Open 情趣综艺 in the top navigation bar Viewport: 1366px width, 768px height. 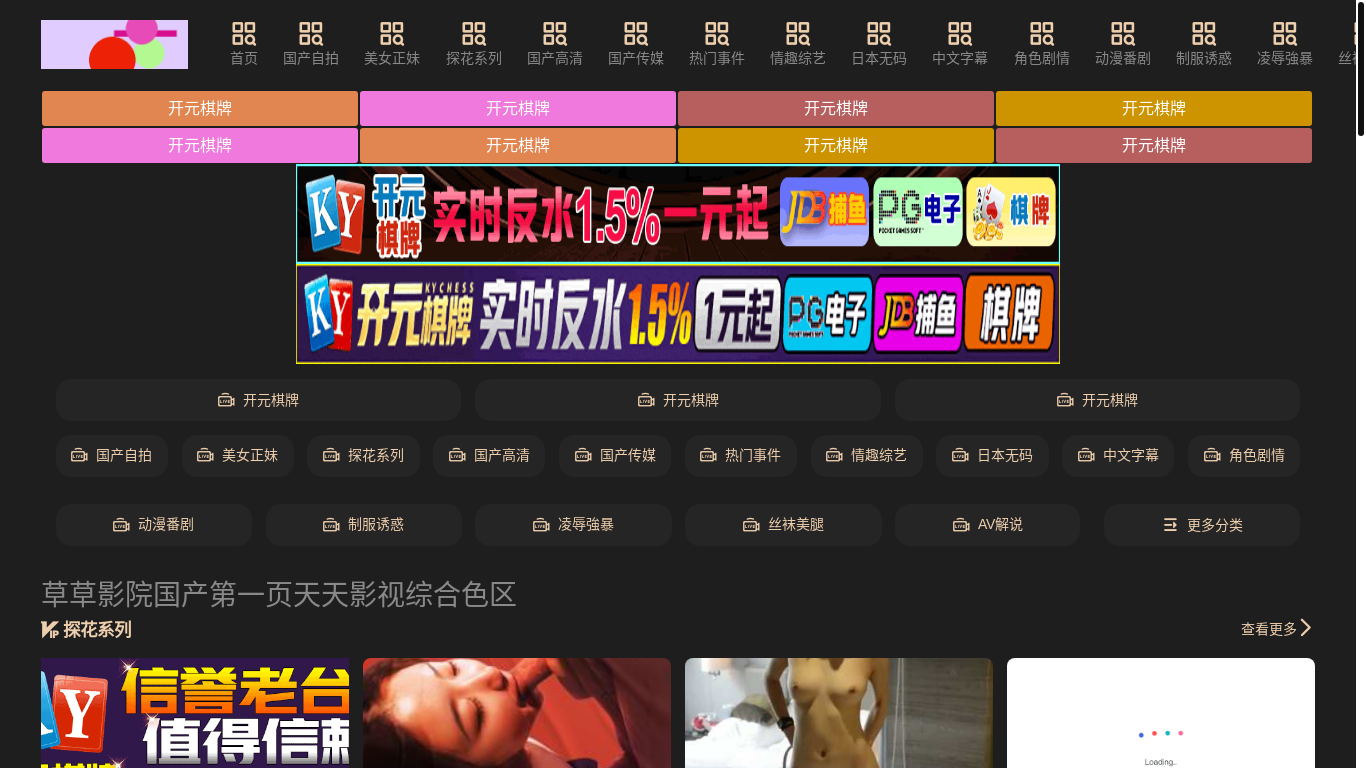point(798,45)
